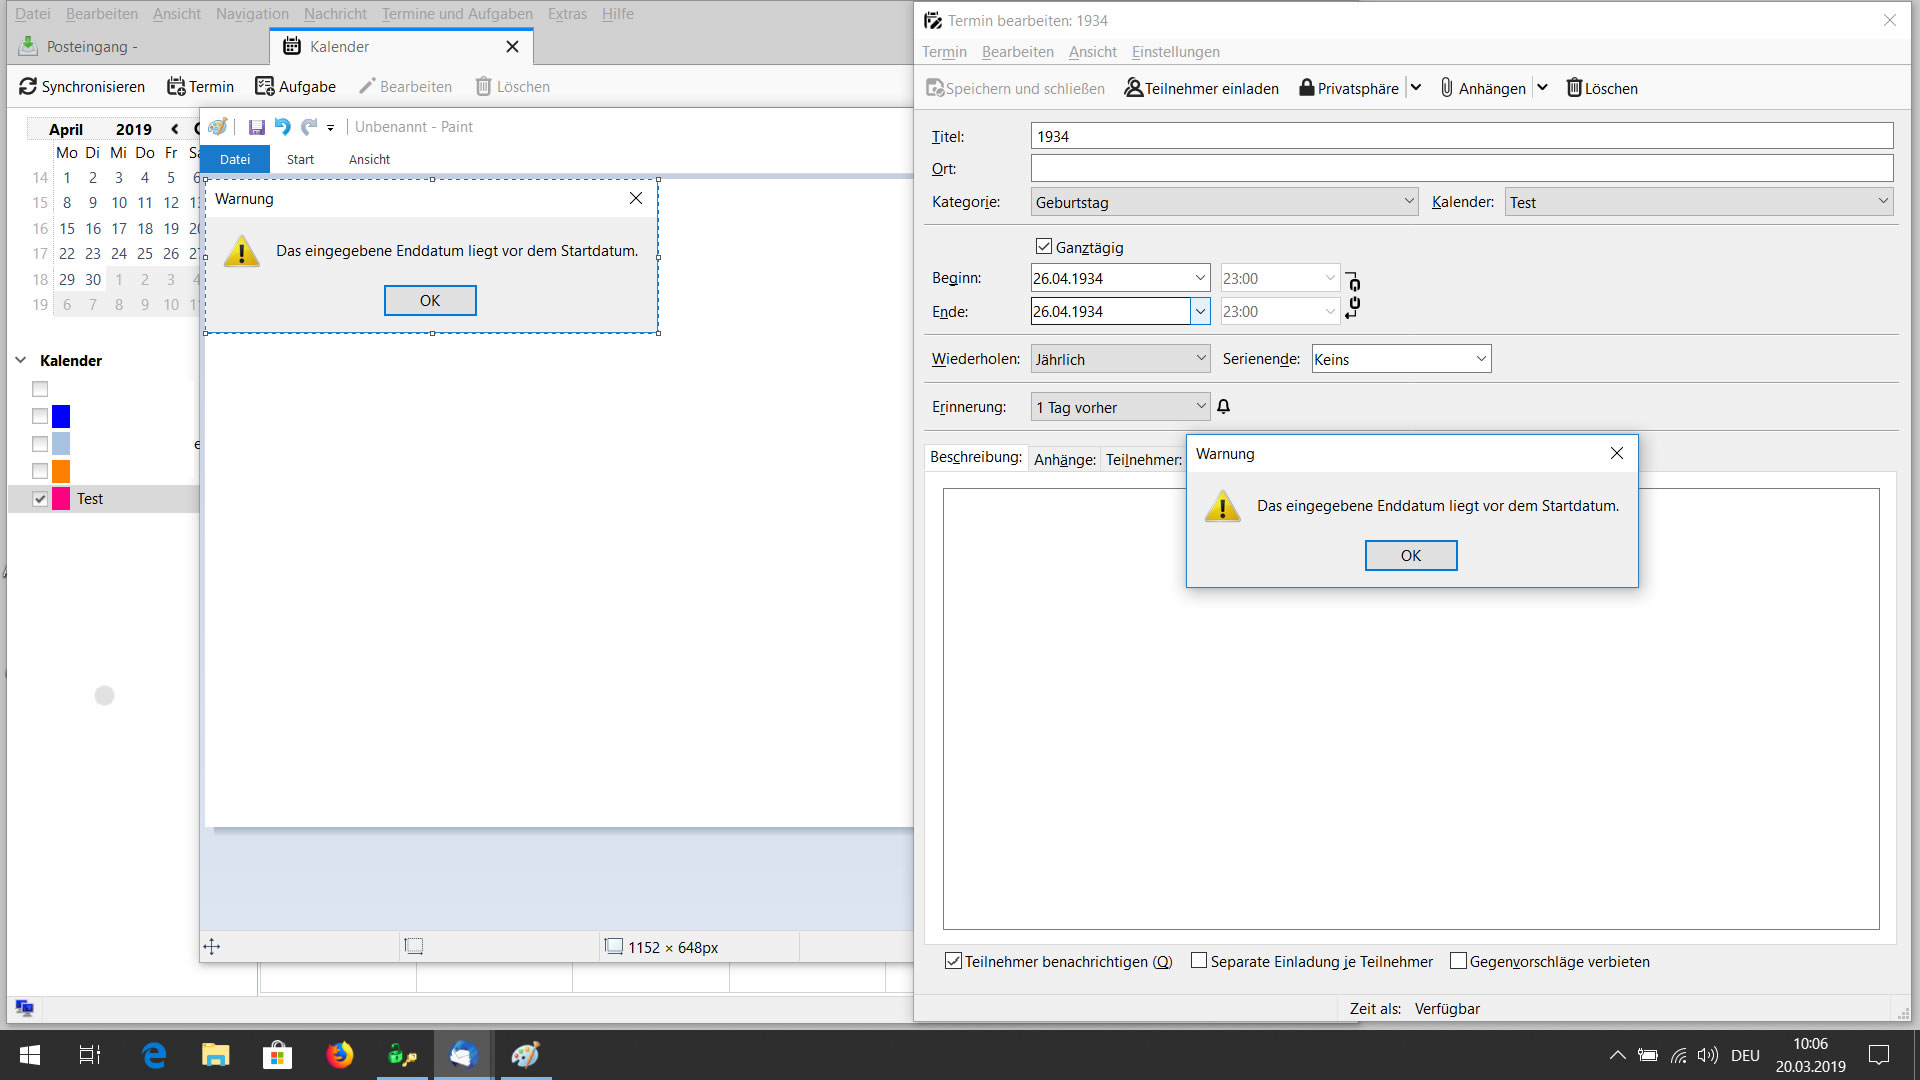Uncheck the Ganztägig checkbox
The height and width of the screenshot is (1080, 1920).
[1044, 247]
